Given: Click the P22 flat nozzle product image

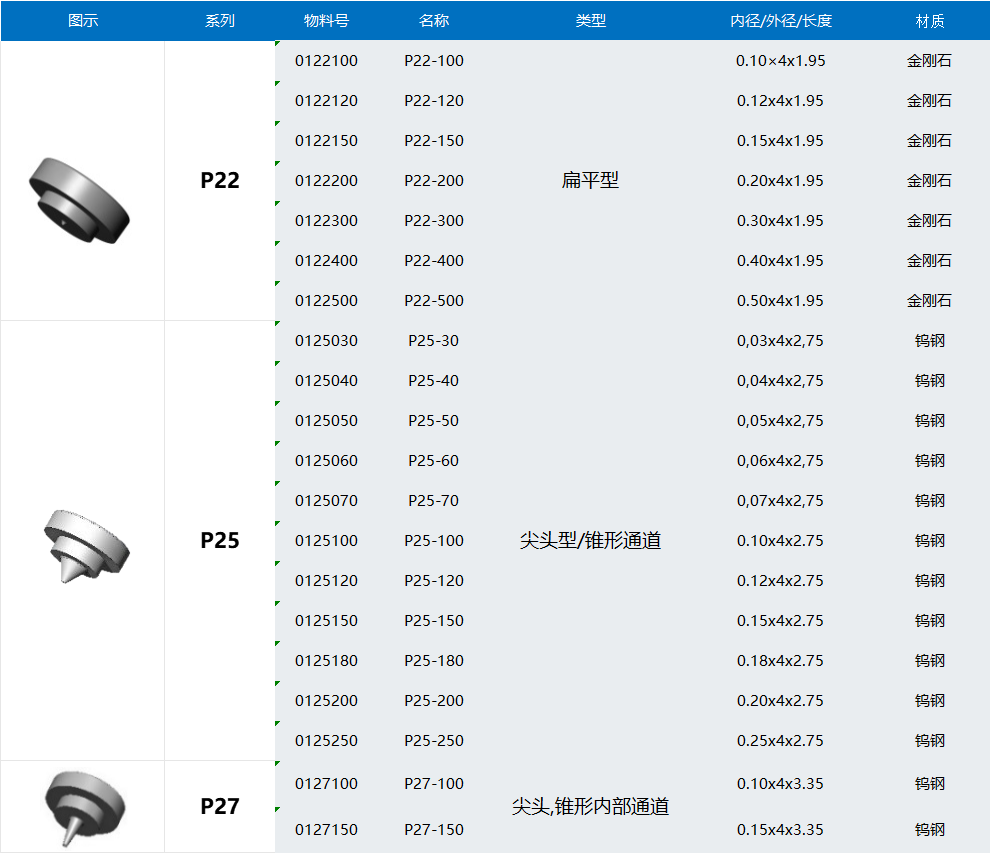Looking at the screenshot, I should (81, 200).
